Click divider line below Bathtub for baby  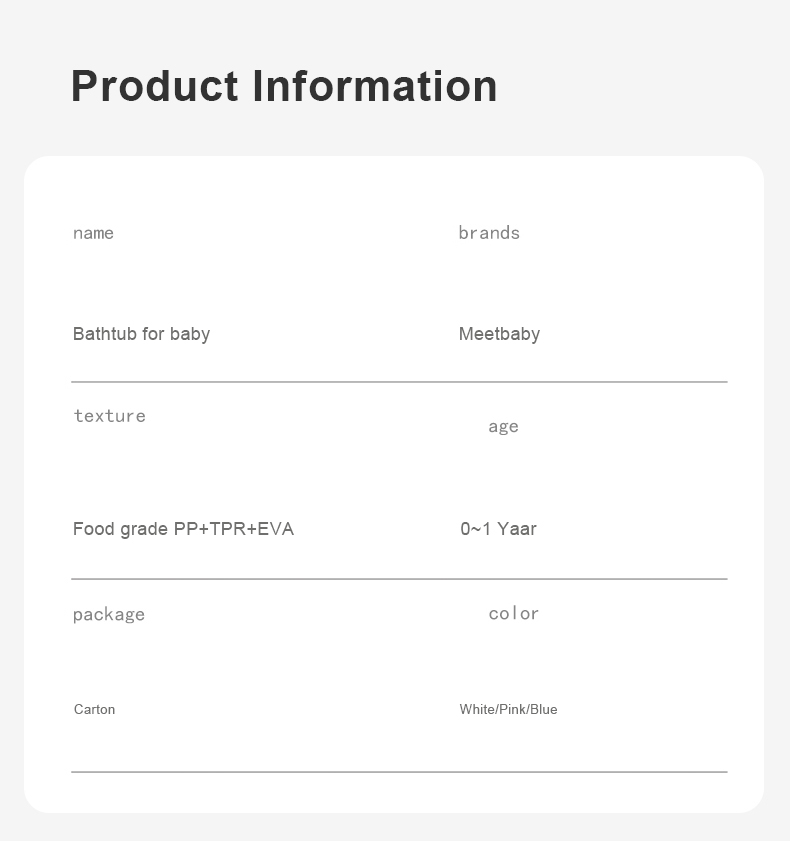[400, 382]
